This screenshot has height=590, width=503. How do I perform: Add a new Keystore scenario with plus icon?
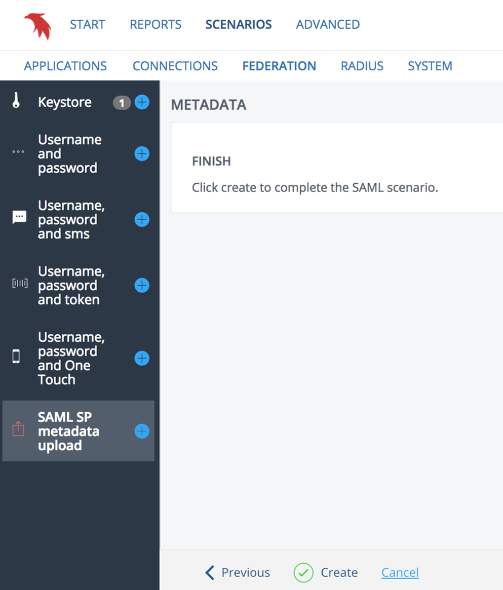pos(142,102)
